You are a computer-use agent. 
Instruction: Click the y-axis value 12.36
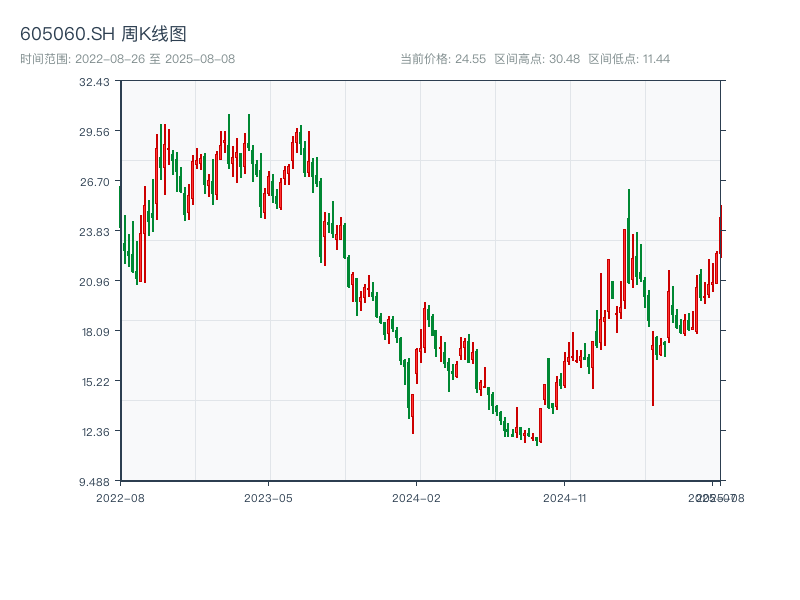[95, 432]
